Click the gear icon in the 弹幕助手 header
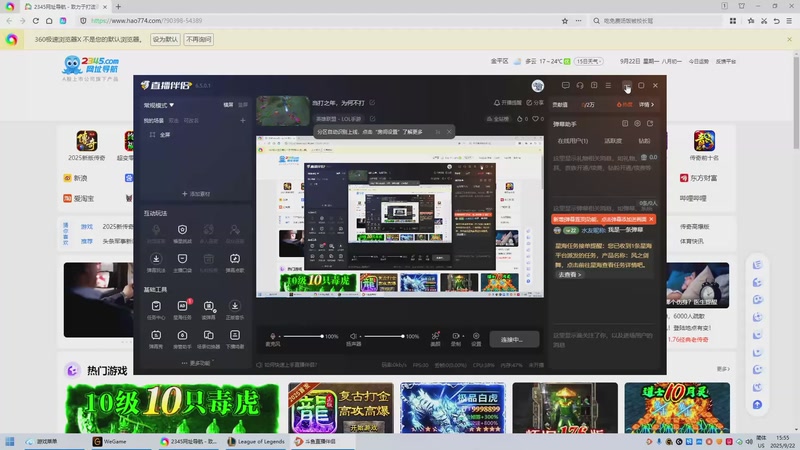800x450 pixels. click(637, 123)
